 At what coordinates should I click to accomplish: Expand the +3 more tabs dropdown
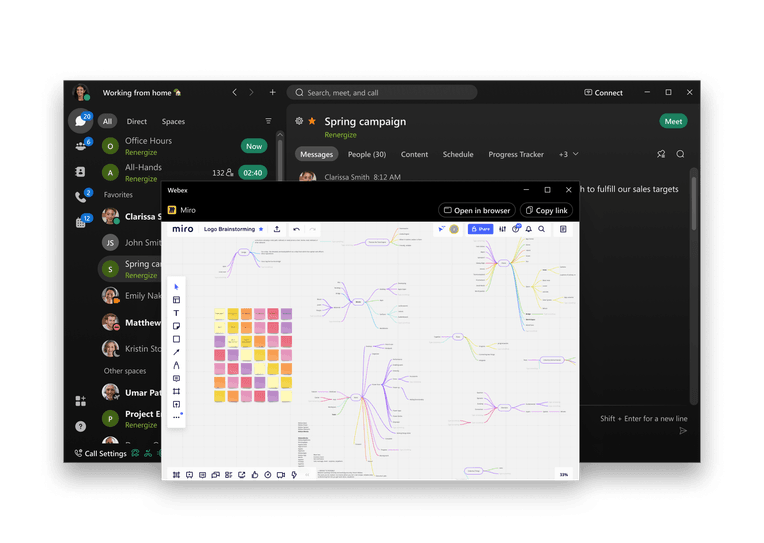568,154
